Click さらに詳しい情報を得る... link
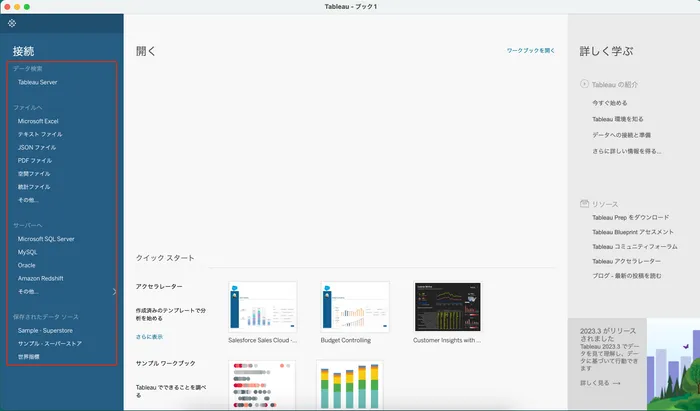This screenshot has height=411, width=700. click(x=626, y=151)
